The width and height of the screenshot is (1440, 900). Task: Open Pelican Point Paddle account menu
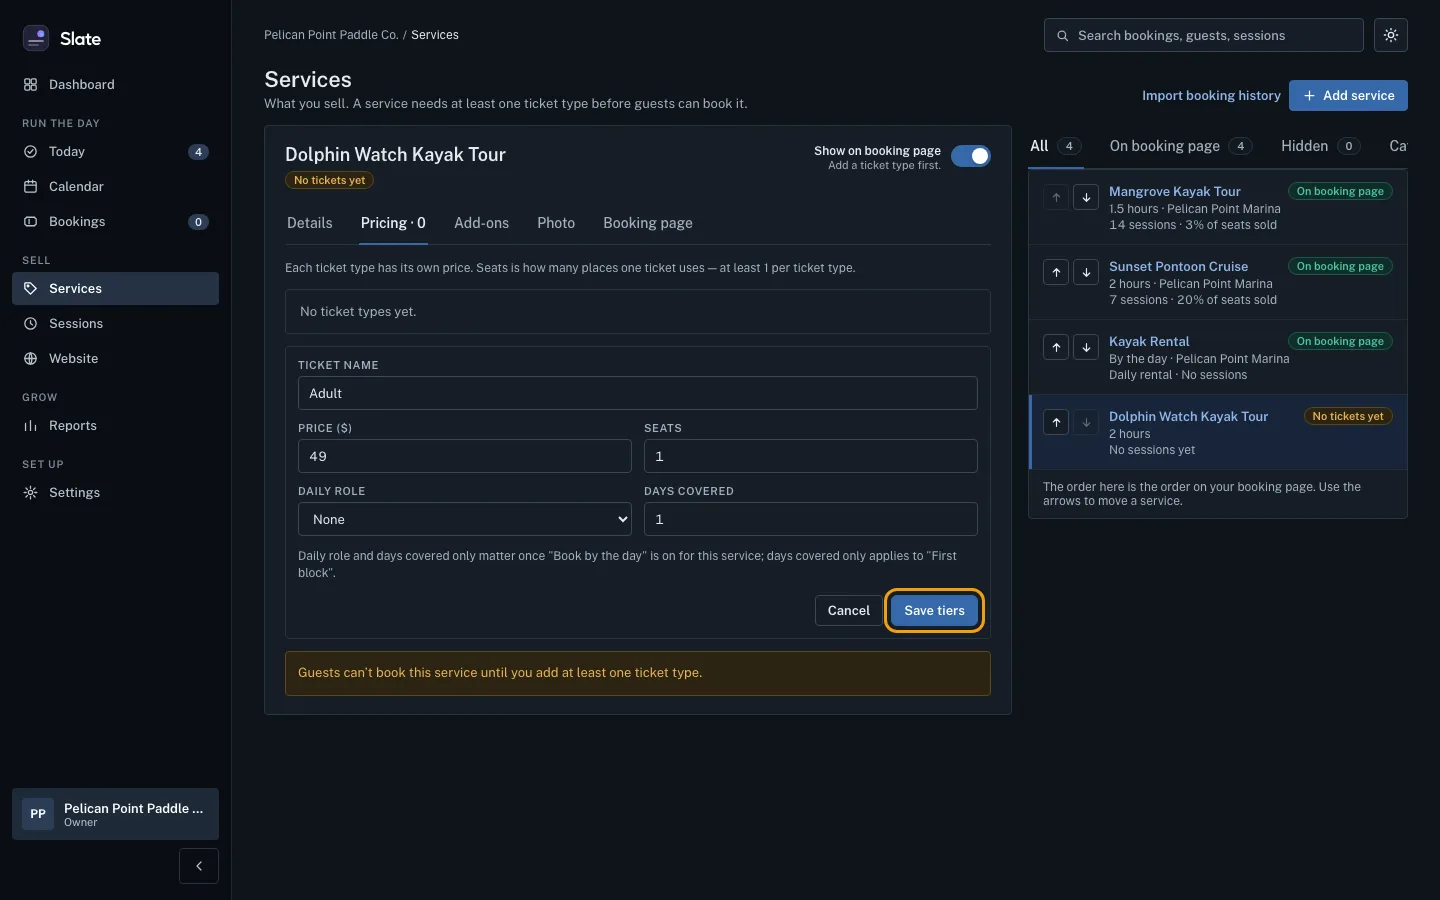(115, 814)
